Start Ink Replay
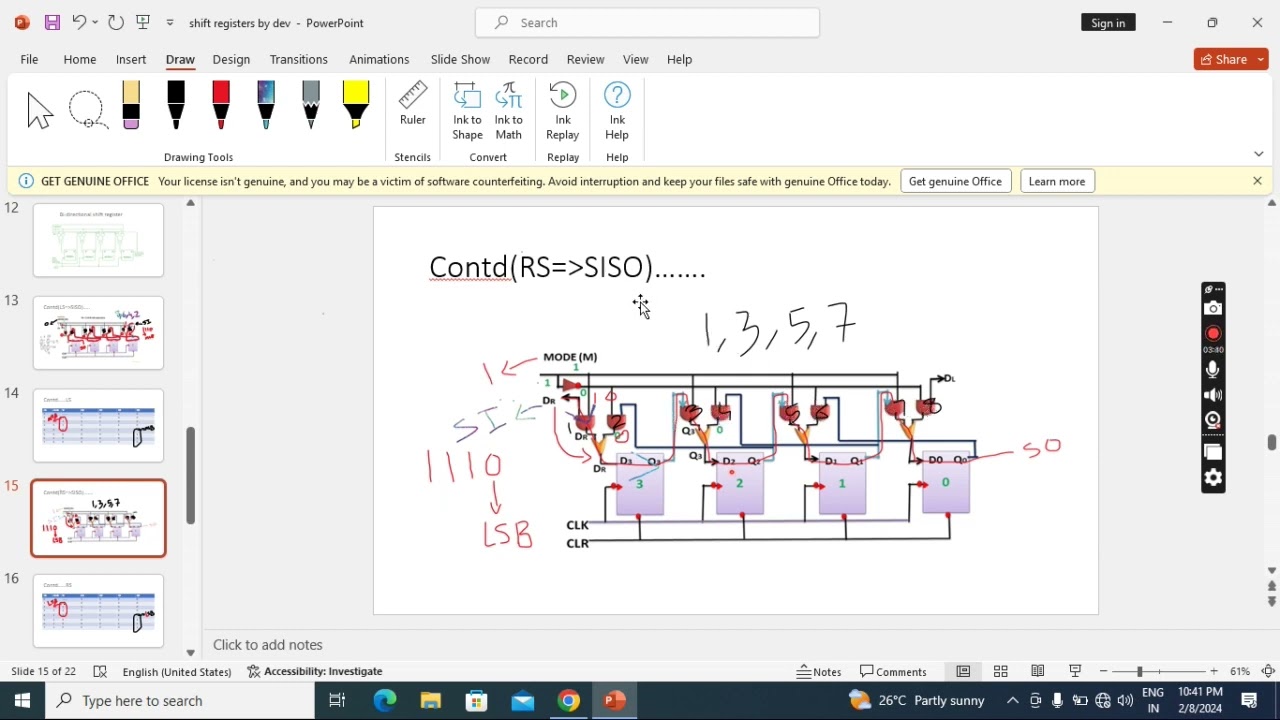Image resolution: width=1280 pixels, height=720 pixels. coord(563,111)
